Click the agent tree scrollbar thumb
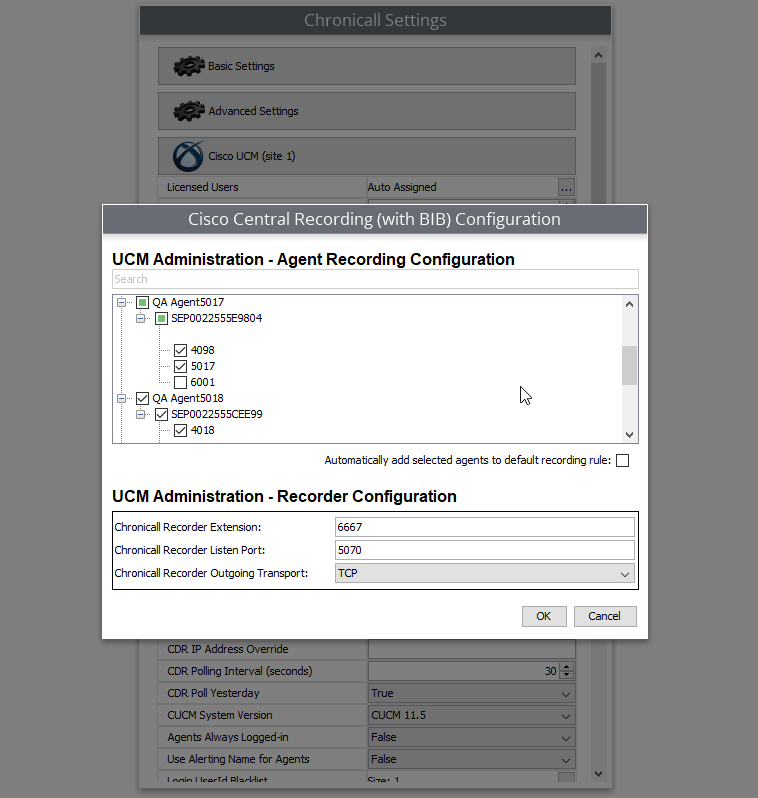Image resolution: width=758 pixels, height=798 pixels. pos(629,365)
